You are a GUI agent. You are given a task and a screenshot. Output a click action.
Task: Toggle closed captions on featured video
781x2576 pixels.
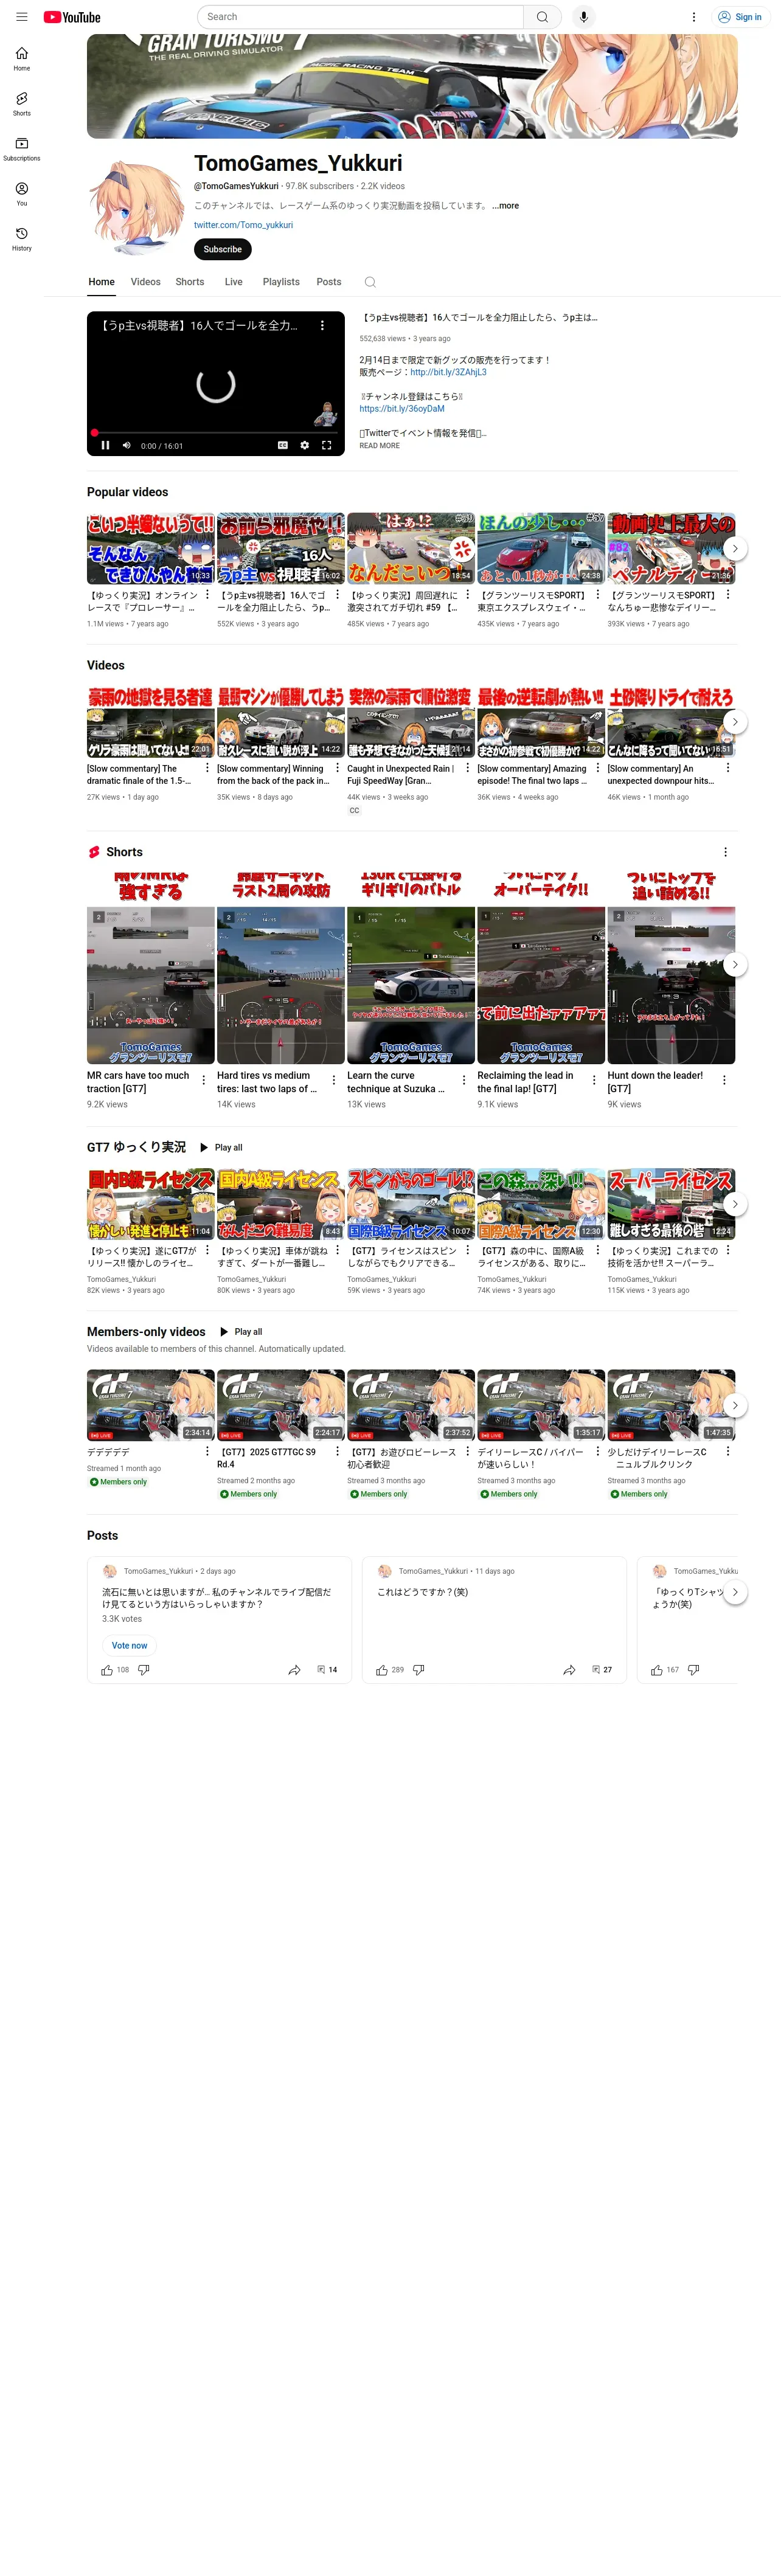click(283, 445)
